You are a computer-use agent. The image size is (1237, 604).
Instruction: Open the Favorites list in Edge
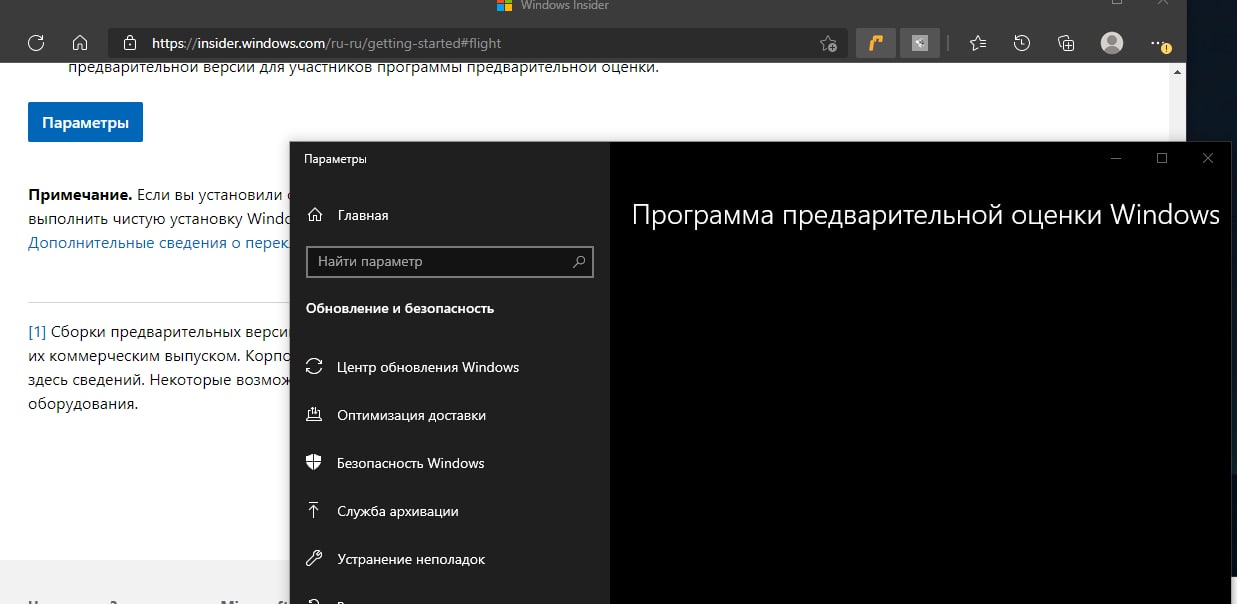click(x=978, y=43)
